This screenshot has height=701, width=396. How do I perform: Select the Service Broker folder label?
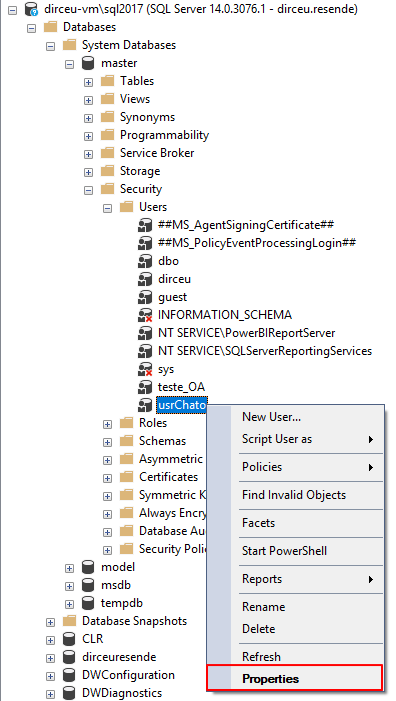pyautogui.click(x=157, y=153)
